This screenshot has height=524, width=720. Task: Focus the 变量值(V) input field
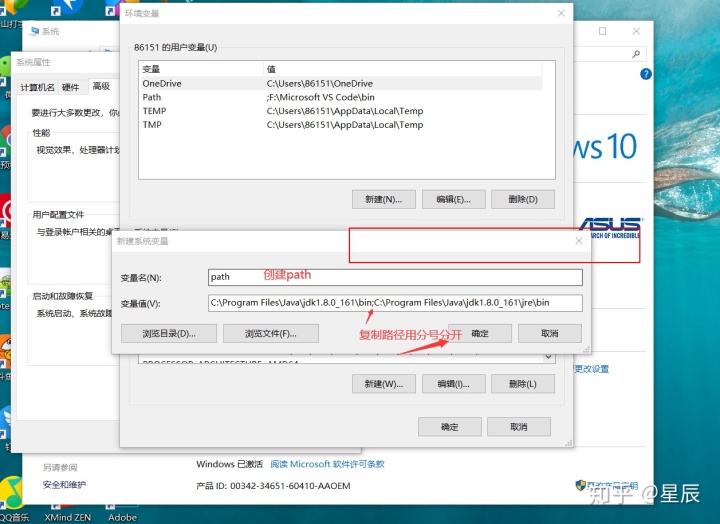coord(395,303)
